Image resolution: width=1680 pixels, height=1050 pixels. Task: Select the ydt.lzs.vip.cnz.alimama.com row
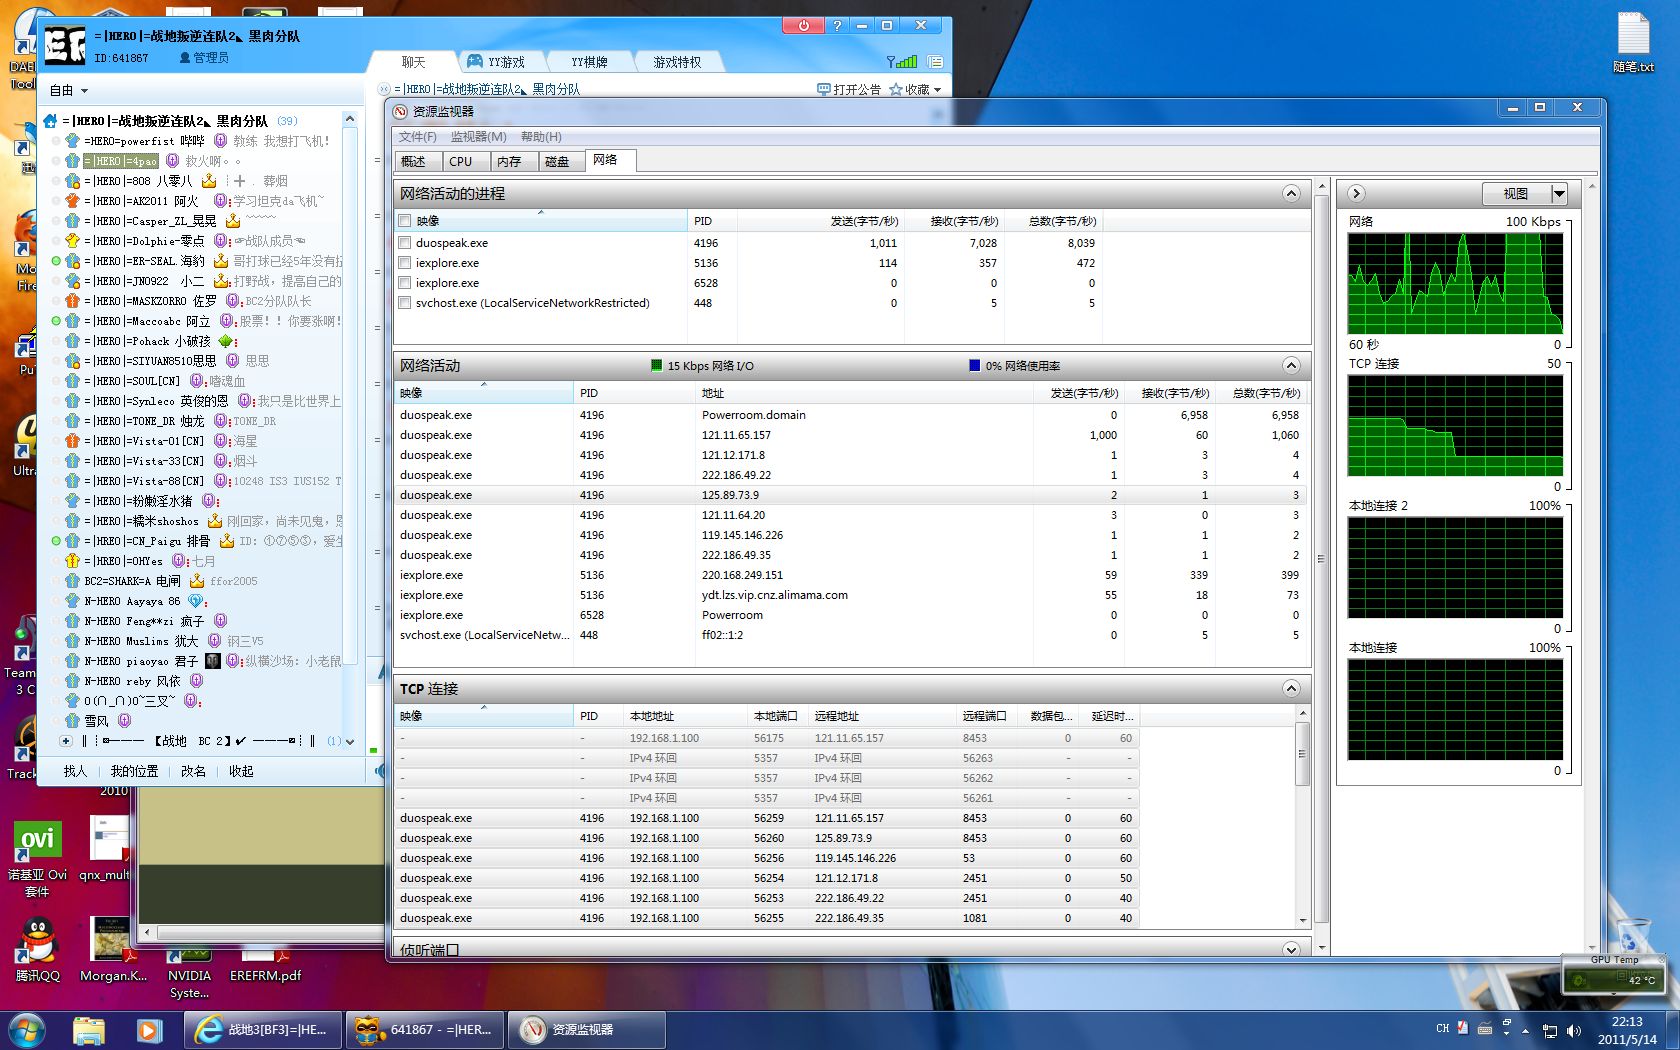(851, 595)
